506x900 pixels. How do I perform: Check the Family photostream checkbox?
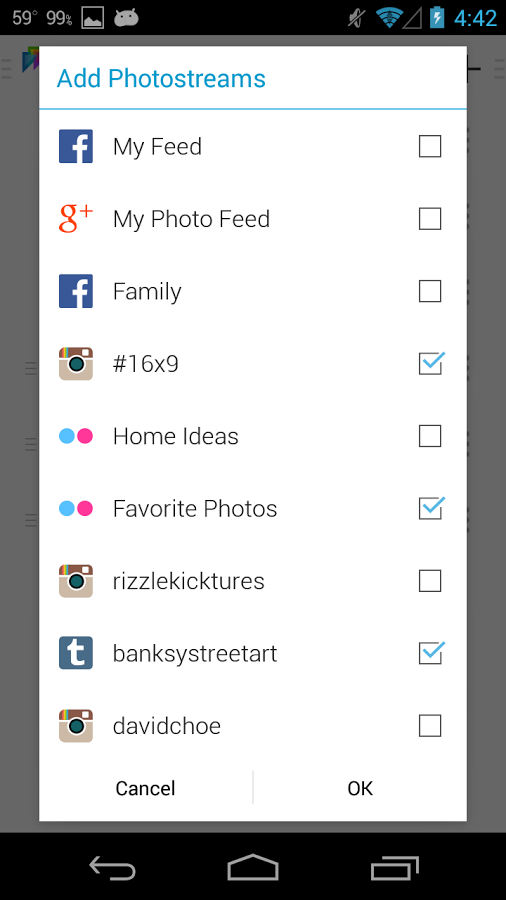coord(430,291)
